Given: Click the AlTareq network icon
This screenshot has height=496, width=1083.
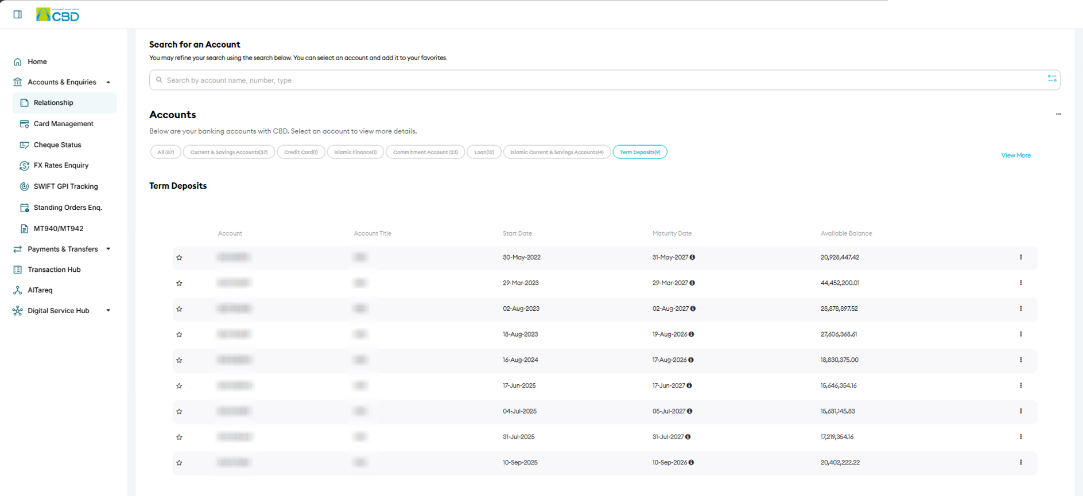Looking at the screenshot, I should click(x=18, y=290).
